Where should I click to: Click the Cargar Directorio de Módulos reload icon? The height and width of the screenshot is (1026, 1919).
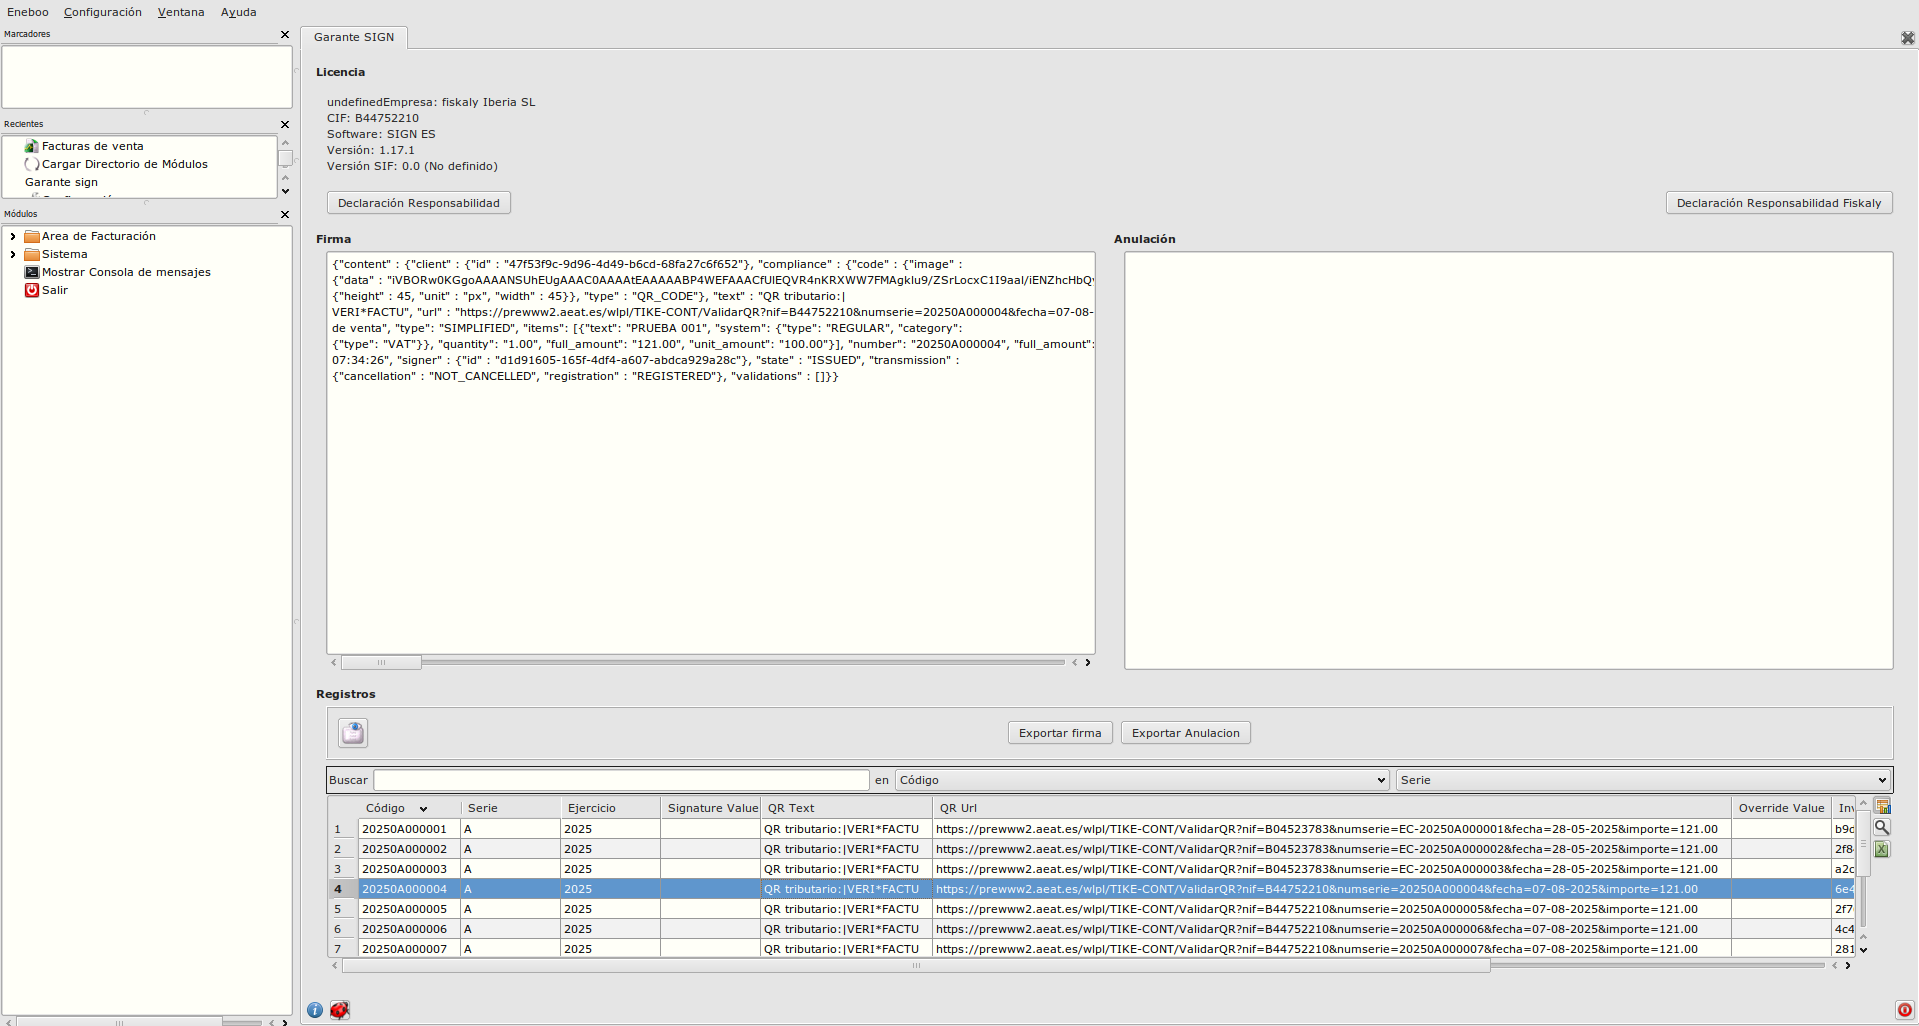click(32, 164)
